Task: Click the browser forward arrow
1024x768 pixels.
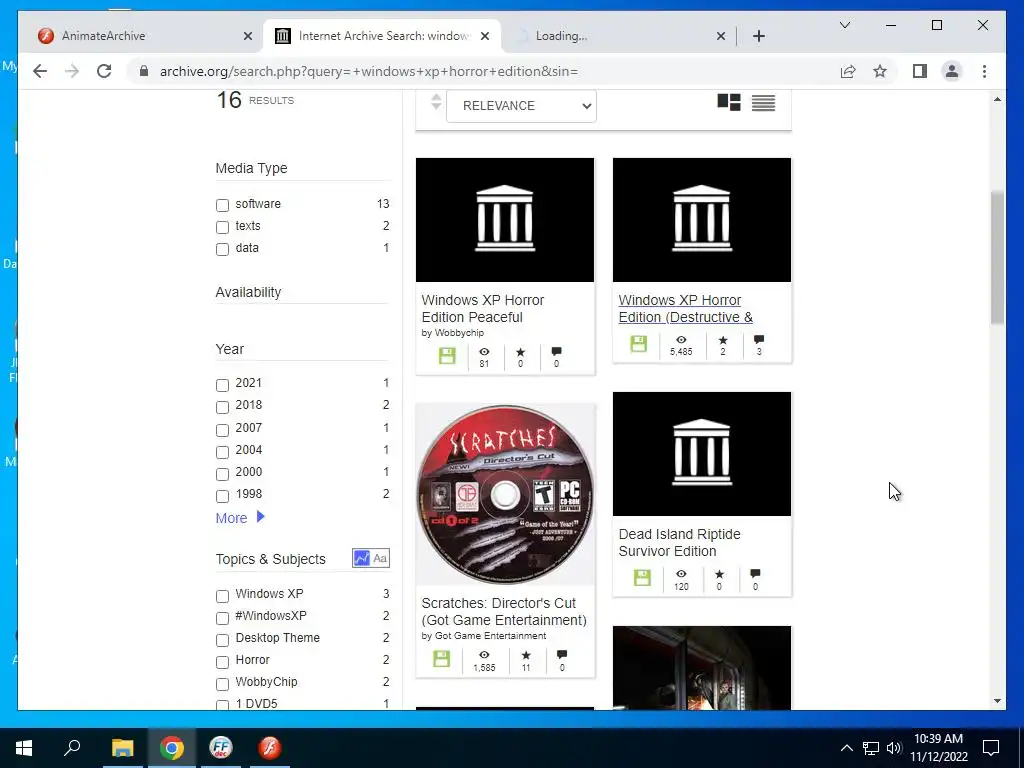Action: click(72, 71)
